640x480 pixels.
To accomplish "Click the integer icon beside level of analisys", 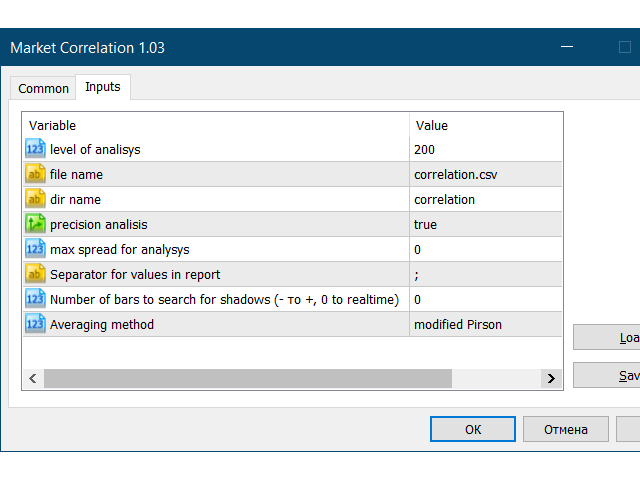I will [35, 149].
